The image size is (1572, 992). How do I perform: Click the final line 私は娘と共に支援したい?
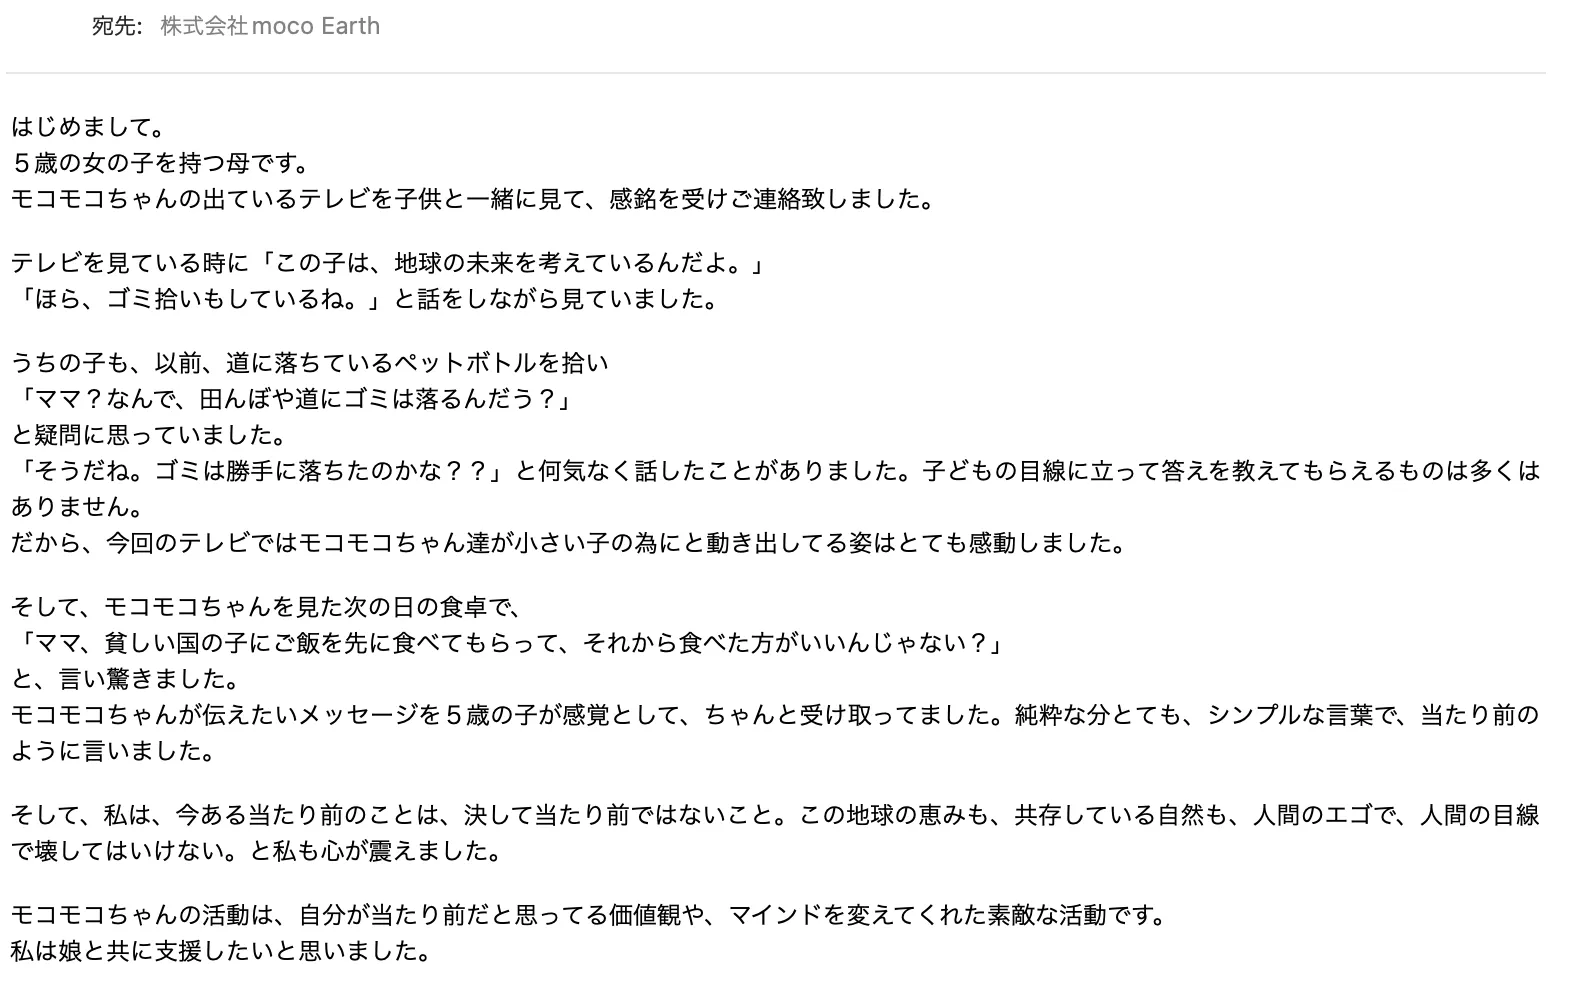(220, 951)
